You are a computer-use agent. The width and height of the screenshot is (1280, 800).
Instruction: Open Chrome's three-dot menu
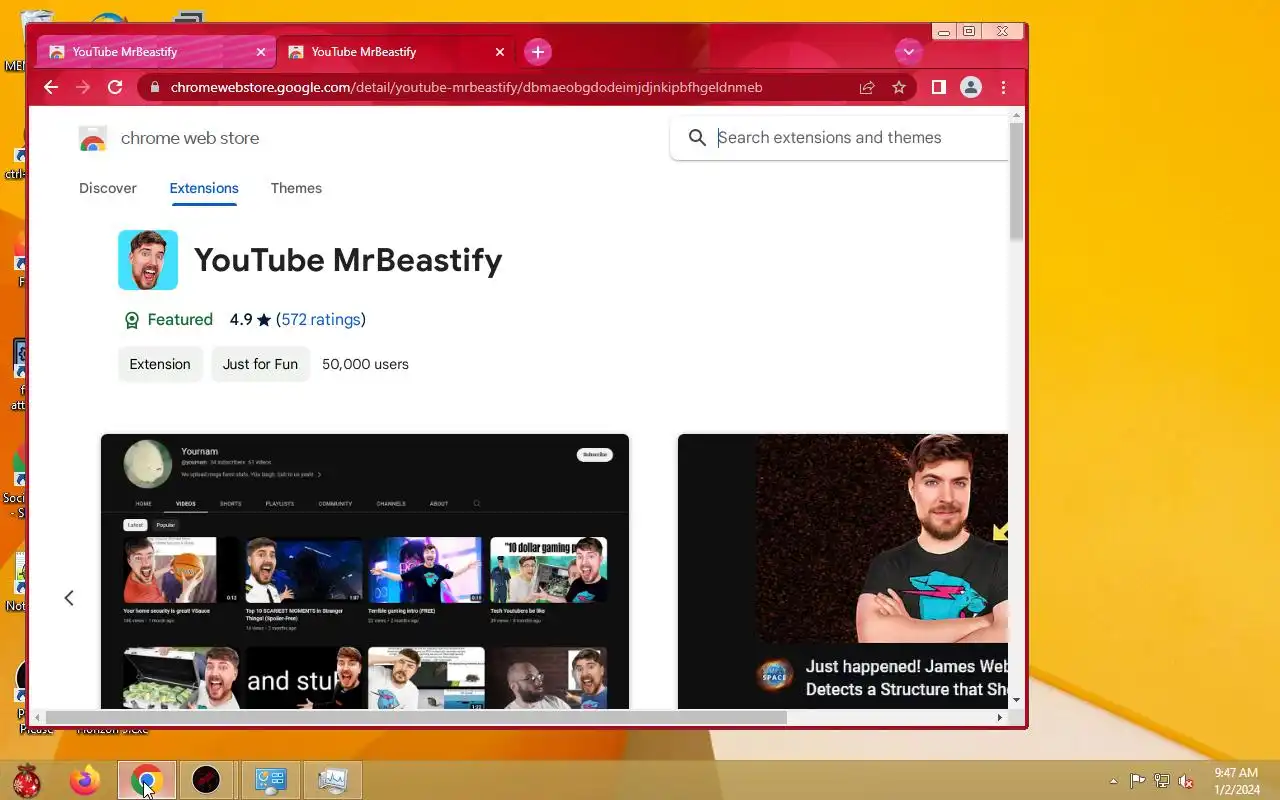[x=1003, y=87]
